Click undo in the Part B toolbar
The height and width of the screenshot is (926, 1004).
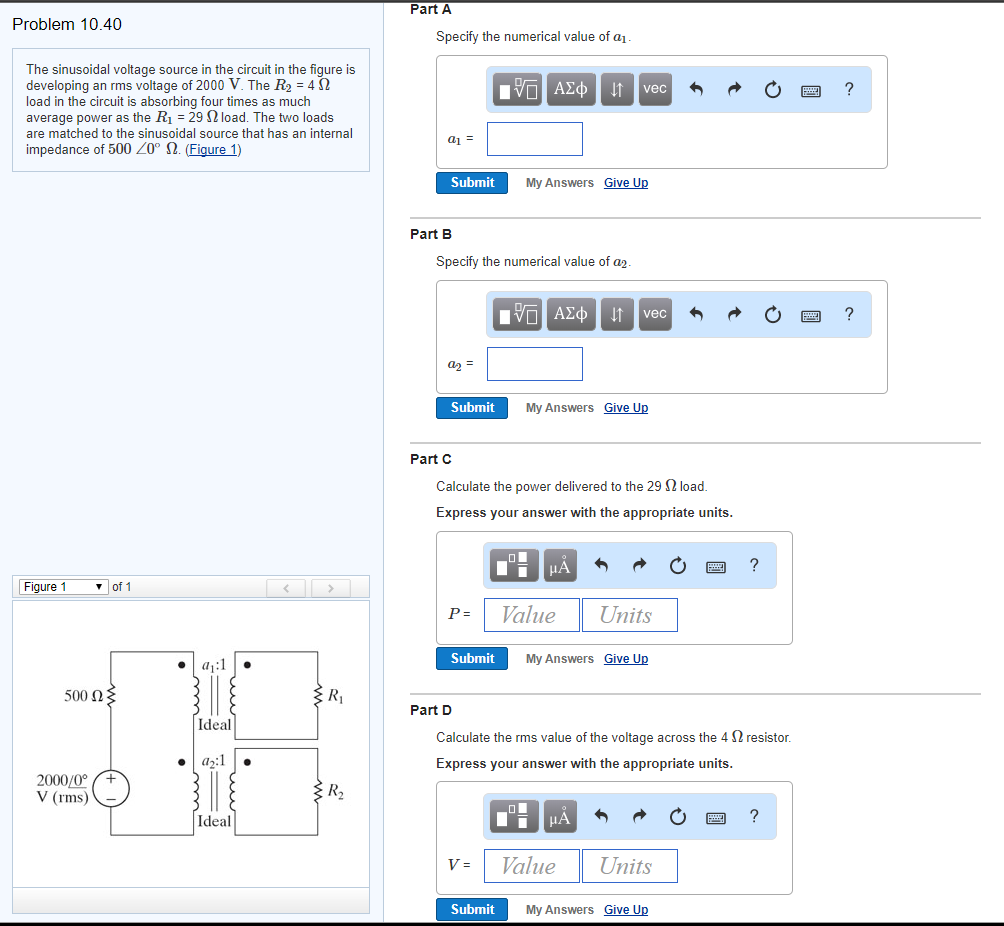(696, 313)
